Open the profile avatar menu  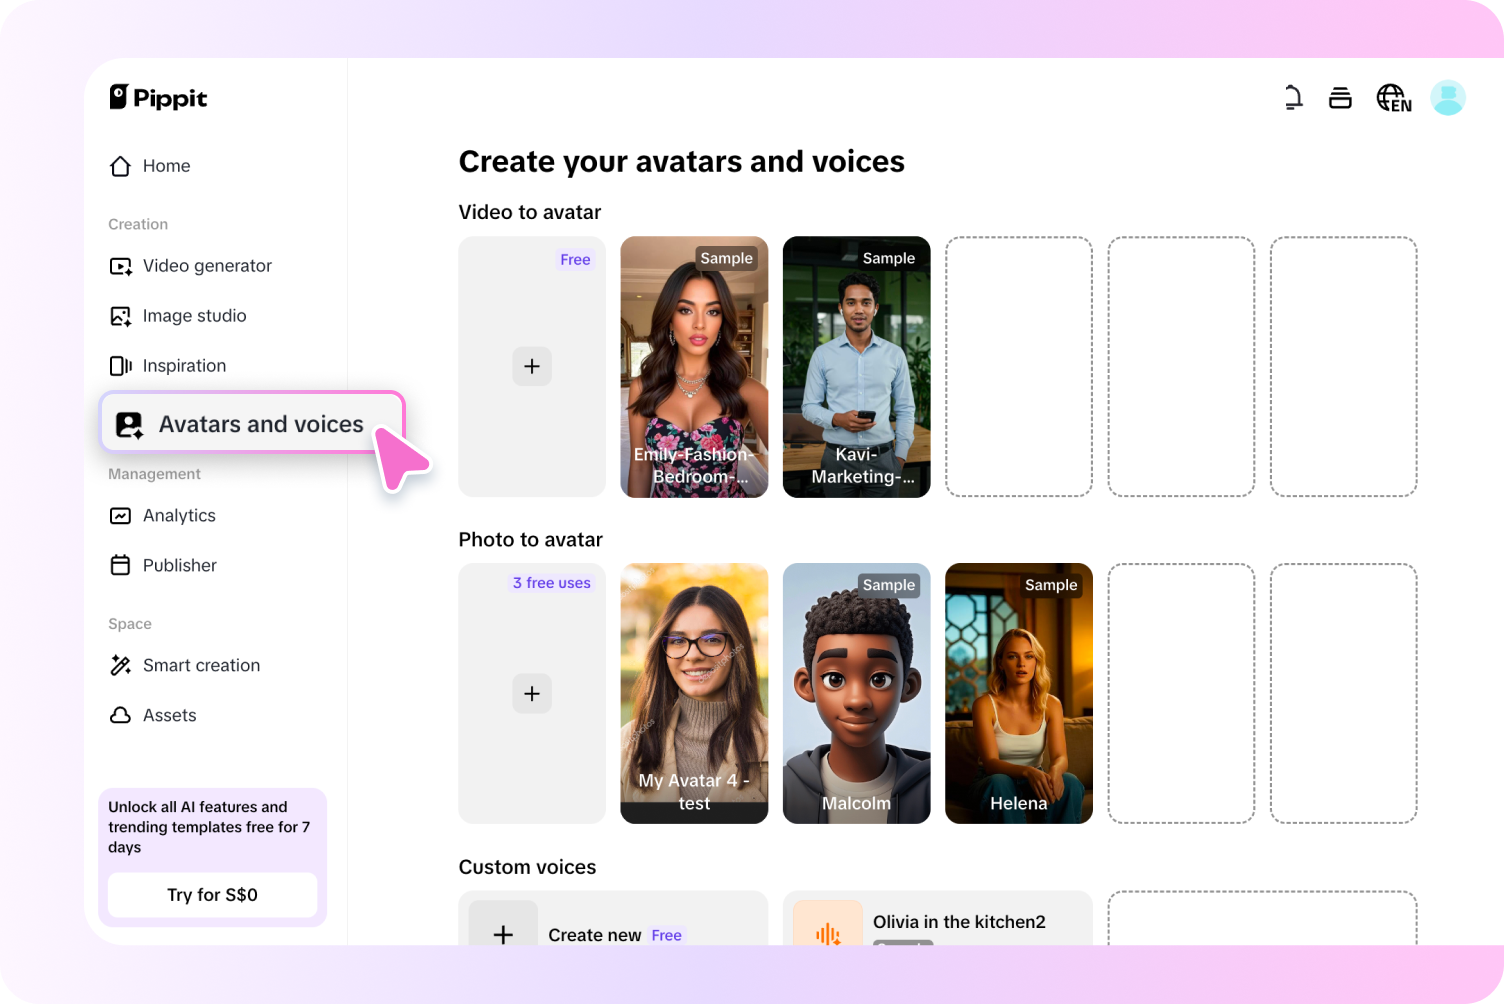click(x=1448, y=97)
